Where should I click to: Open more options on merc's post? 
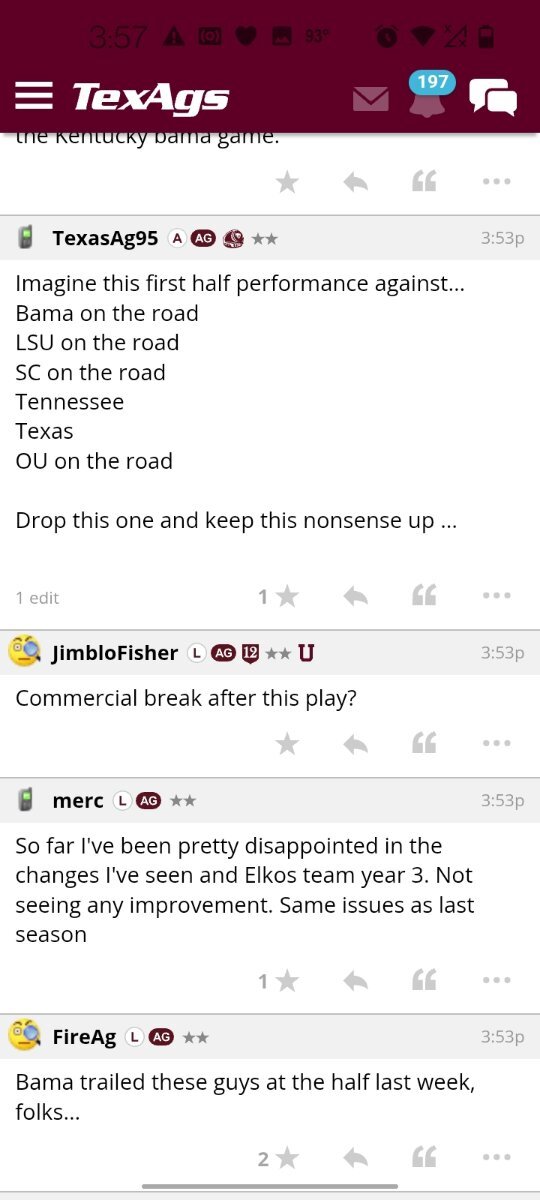(496, 981)
